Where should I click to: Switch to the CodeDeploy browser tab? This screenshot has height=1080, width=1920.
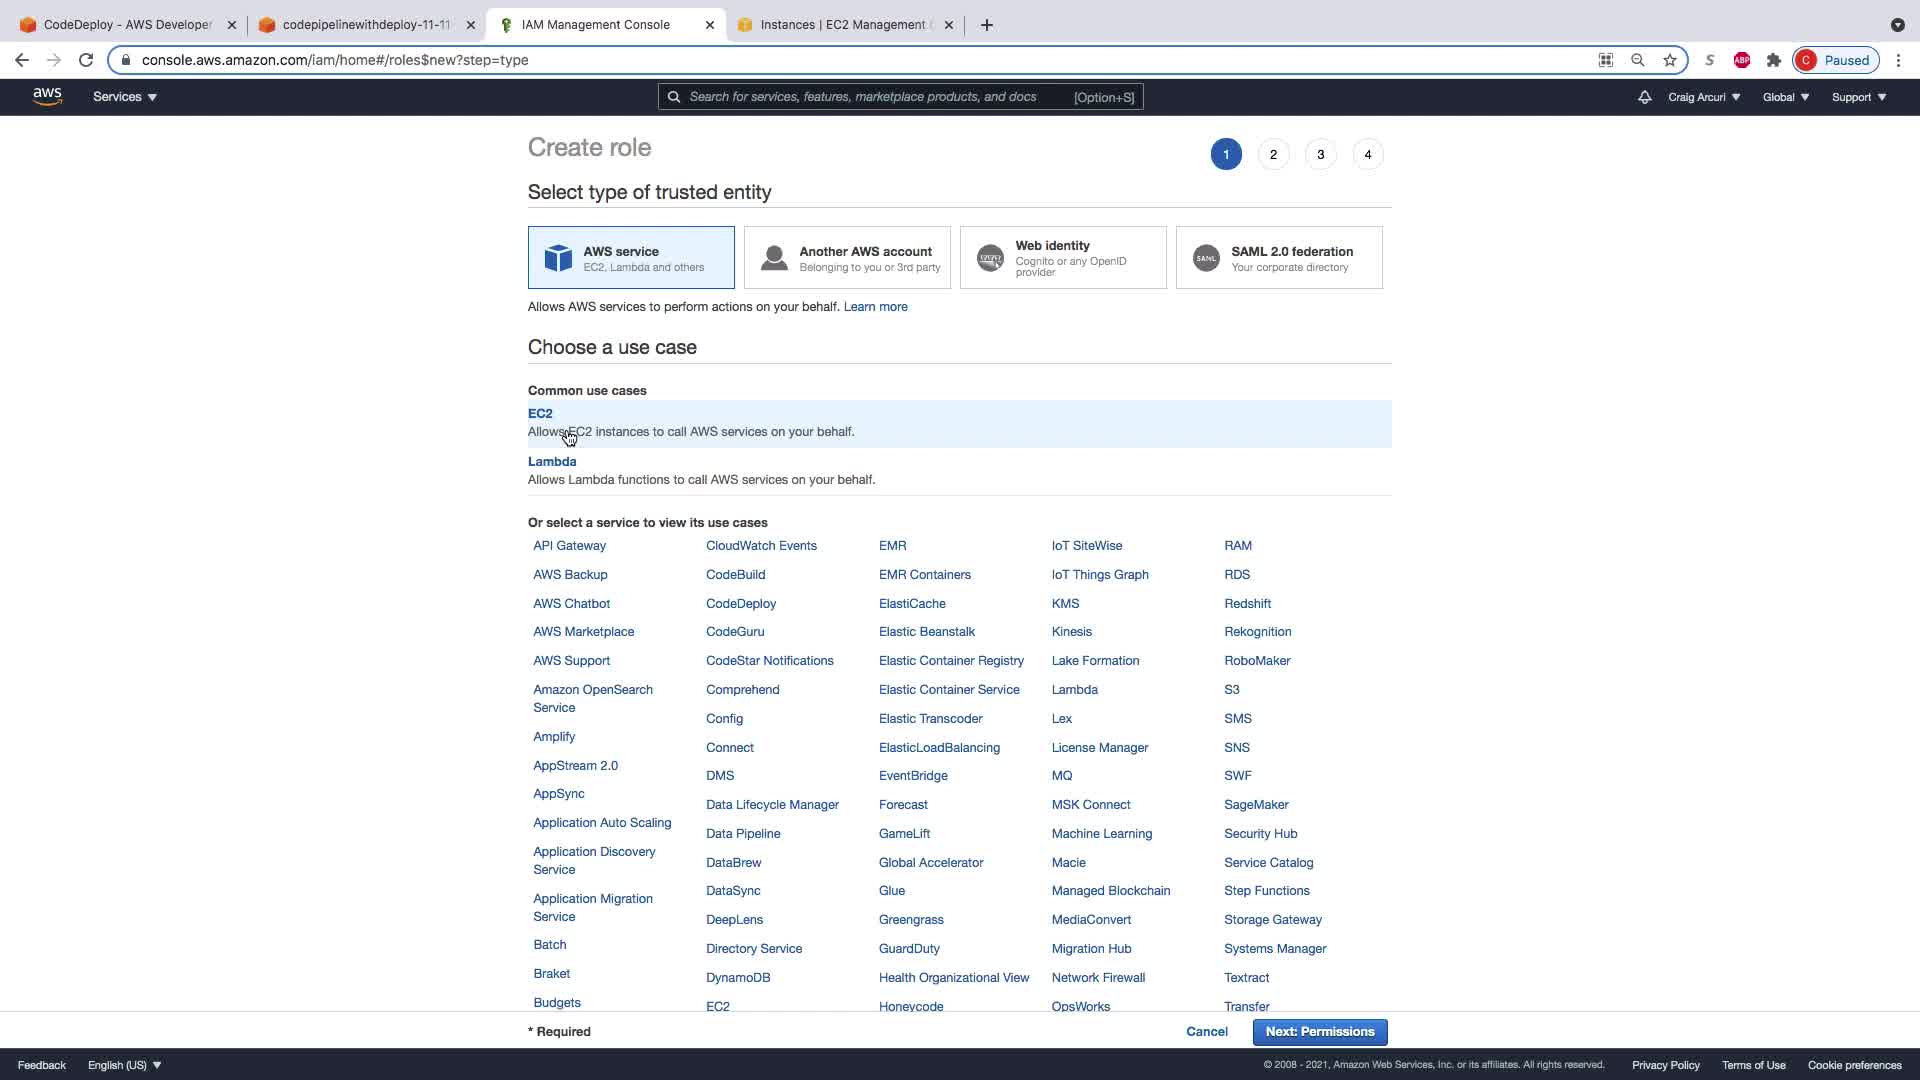tap(127, 25)
